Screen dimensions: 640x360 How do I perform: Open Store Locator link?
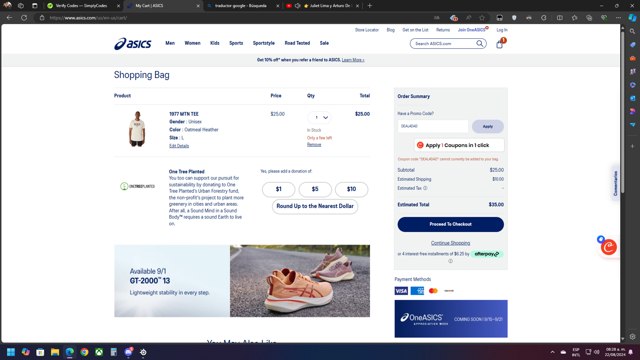367,30
